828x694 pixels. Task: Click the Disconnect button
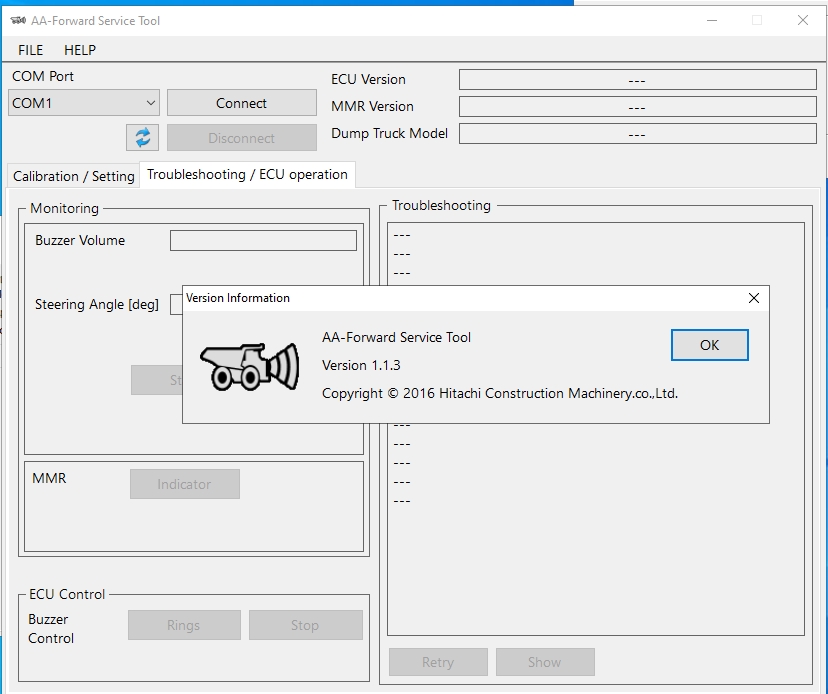pos(242,138)
